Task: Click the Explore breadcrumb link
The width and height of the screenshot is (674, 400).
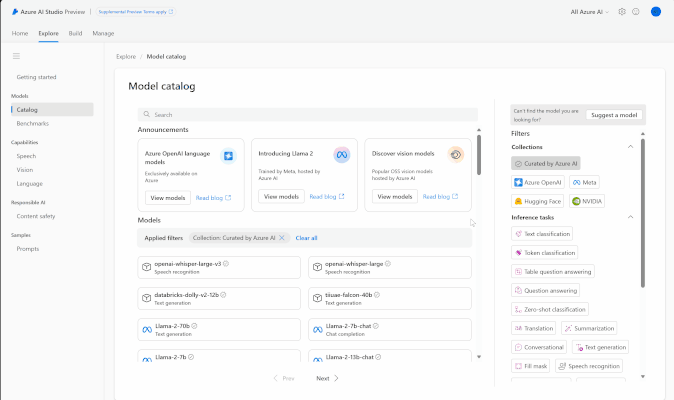Action: click(126, 56)
